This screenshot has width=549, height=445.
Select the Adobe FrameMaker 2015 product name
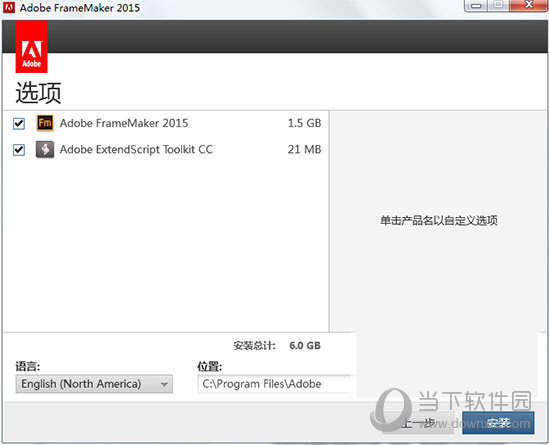click(x=124, y=123)
